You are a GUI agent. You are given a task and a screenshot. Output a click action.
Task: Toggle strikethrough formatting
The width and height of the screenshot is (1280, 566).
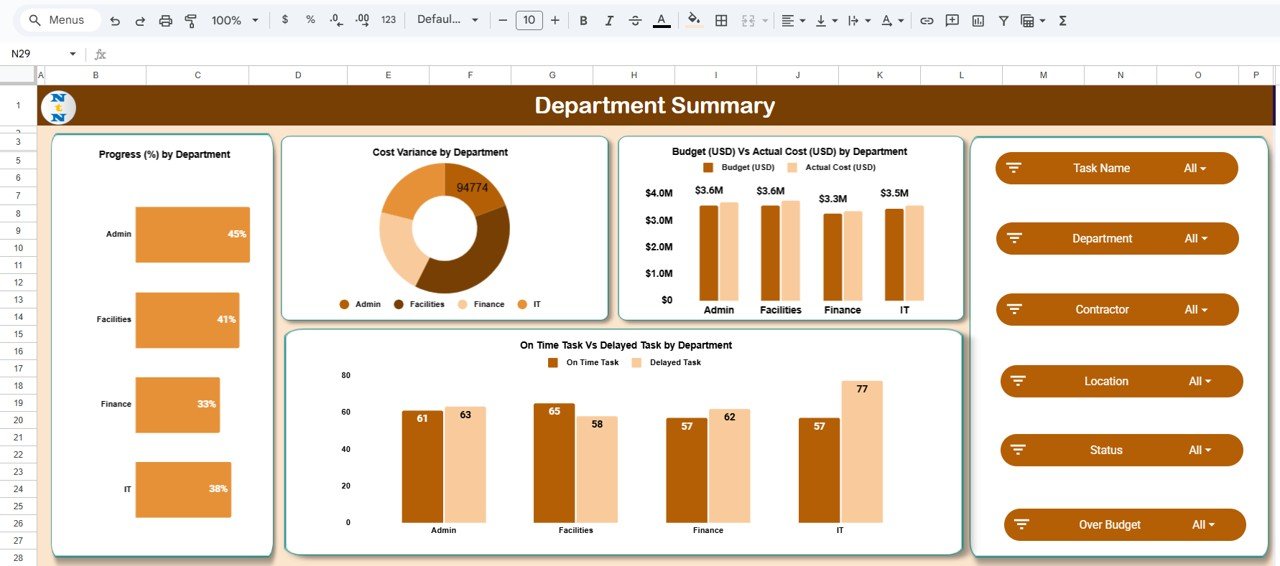pyautogui.click(x=634, y=20)
